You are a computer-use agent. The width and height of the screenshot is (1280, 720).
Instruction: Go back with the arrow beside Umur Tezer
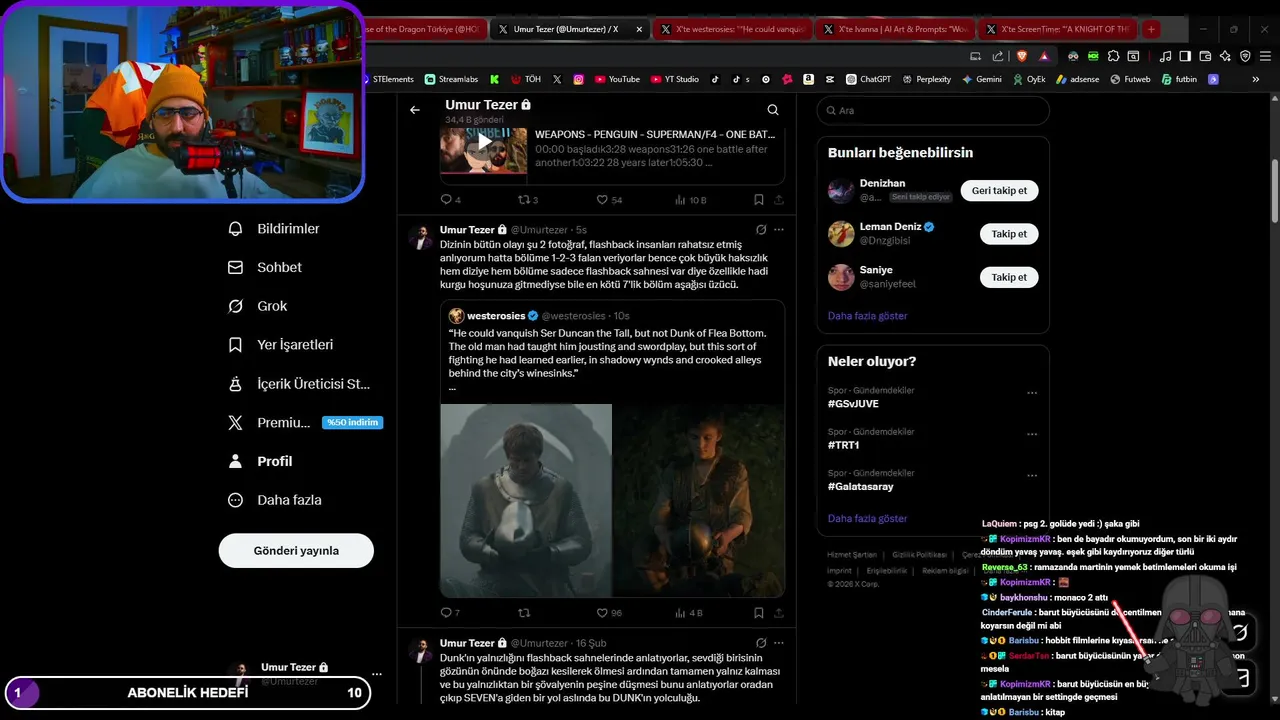coord(415,110)
